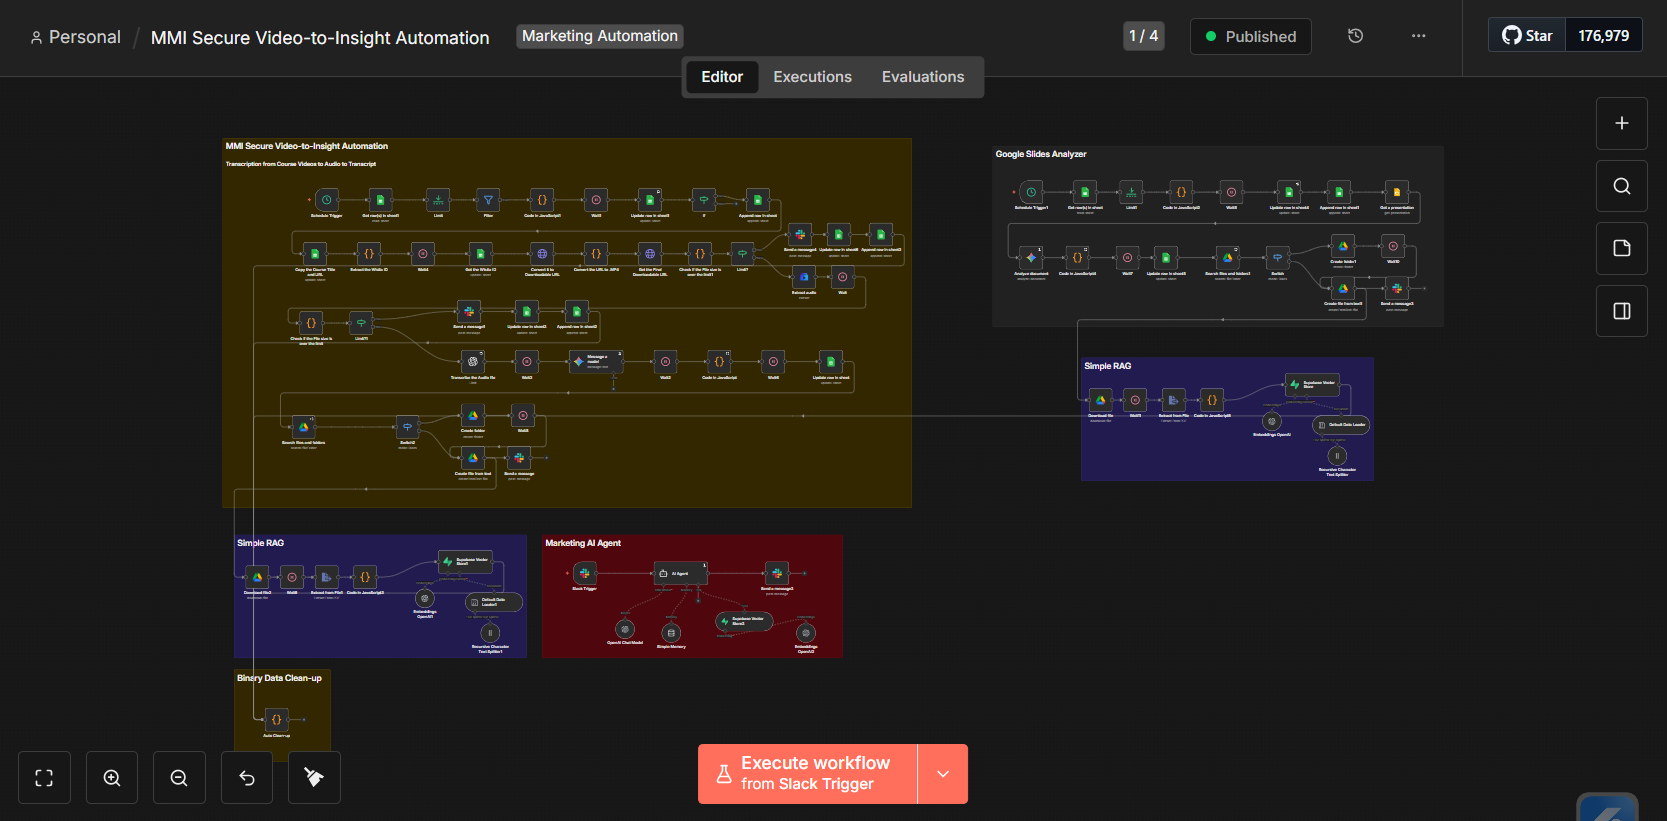Select the Message a model node
Viewport: 1667px width, 821px height.
click(x=595, y=362)
